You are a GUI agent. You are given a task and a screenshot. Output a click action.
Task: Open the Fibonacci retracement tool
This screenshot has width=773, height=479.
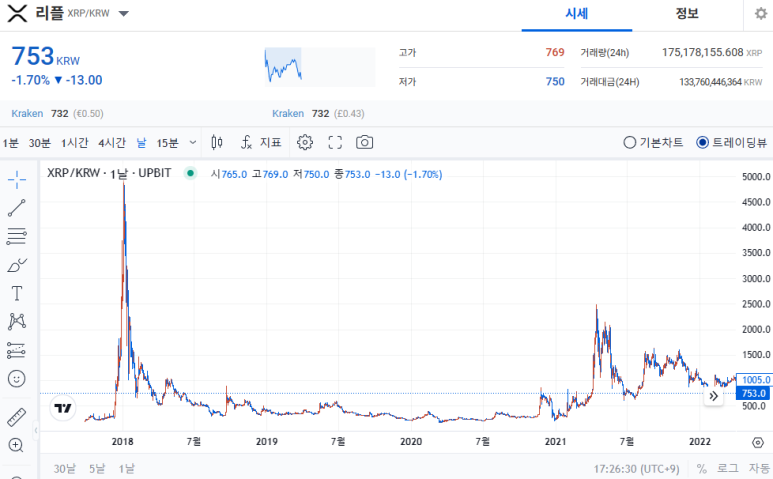pyautogui.click(x=17, y=237)
